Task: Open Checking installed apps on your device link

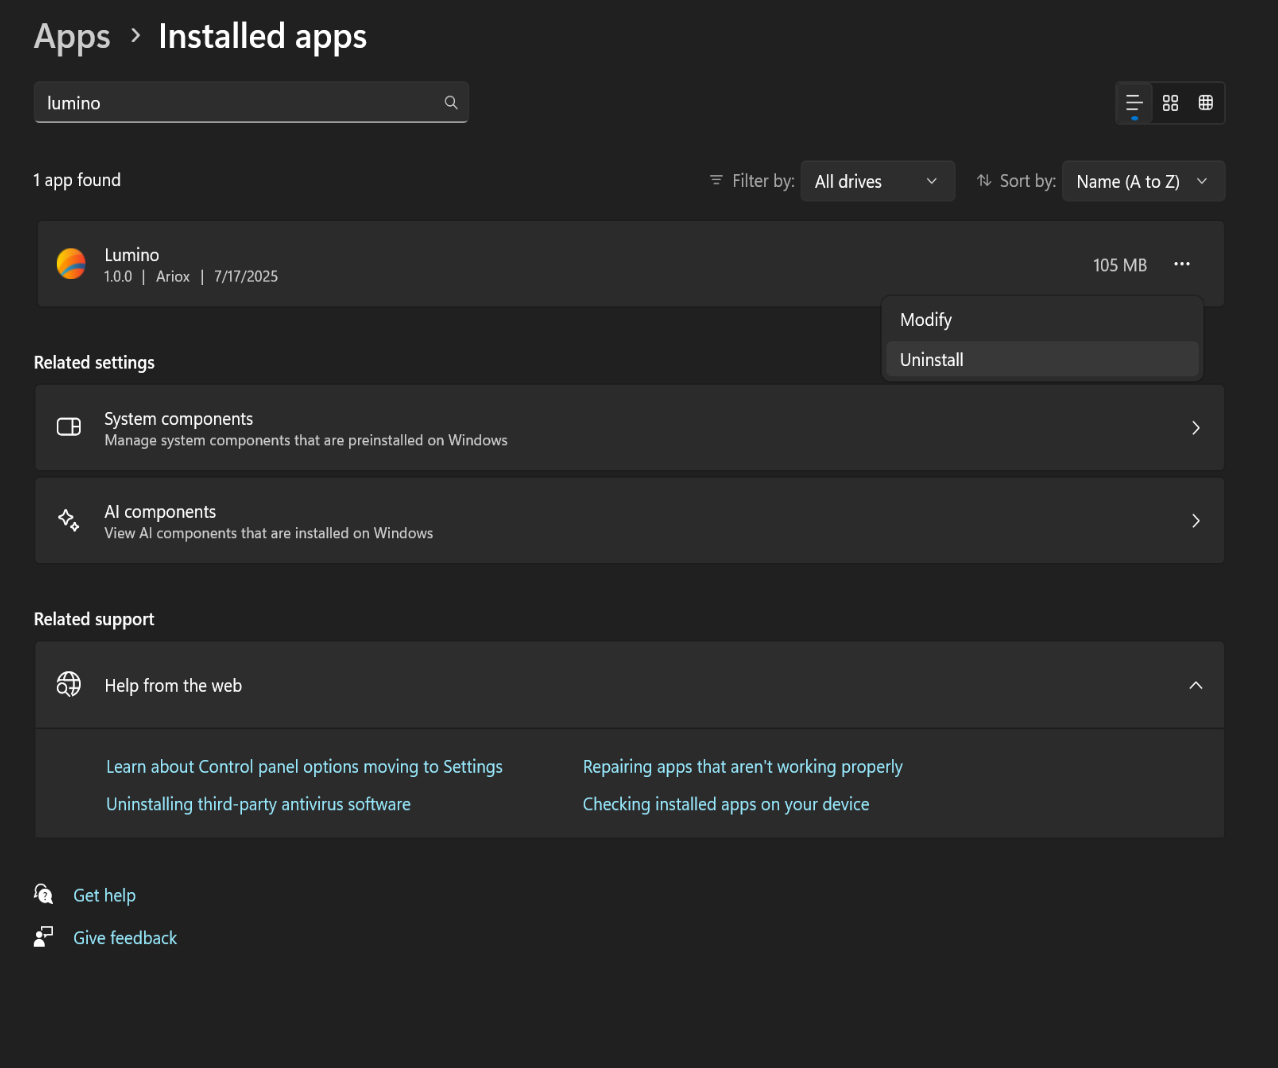Action: click(x=726, y=804)
